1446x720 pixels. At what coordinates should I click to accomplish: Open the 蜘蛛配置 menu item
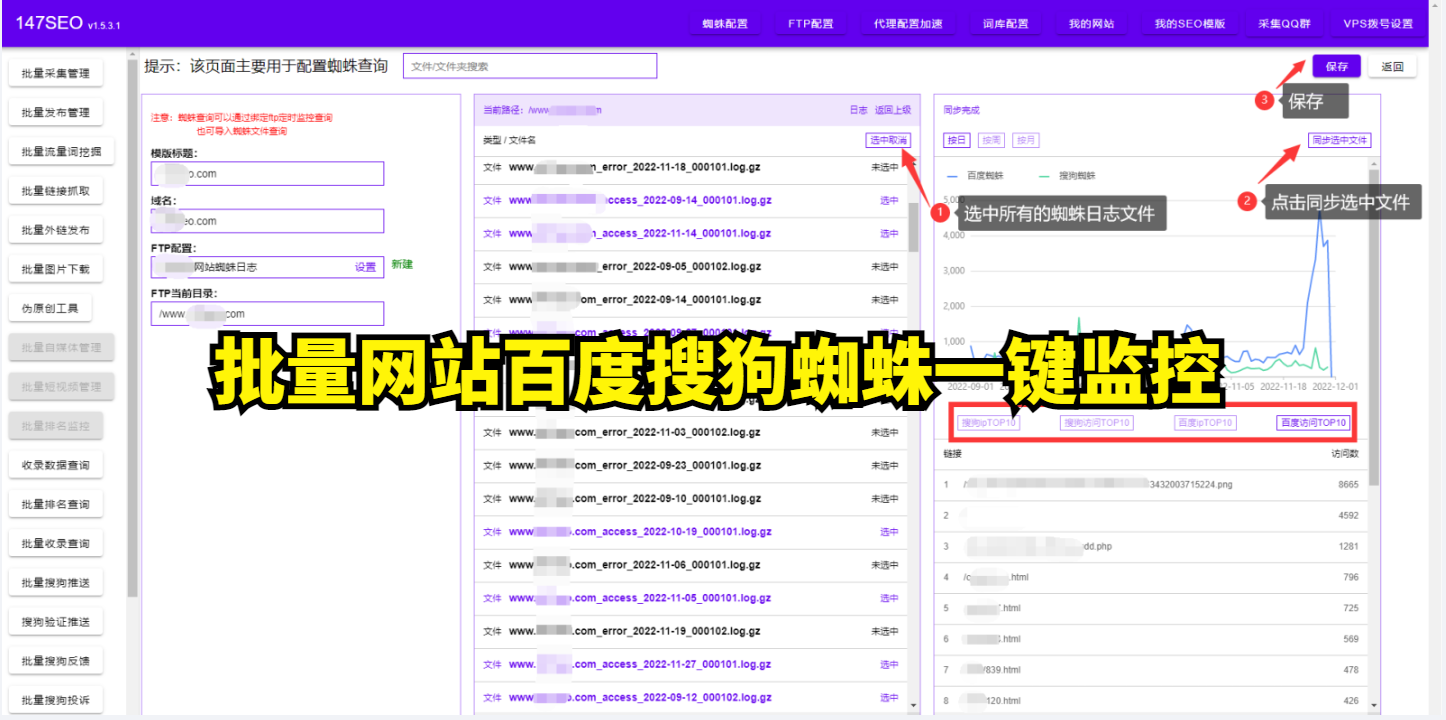725,24
